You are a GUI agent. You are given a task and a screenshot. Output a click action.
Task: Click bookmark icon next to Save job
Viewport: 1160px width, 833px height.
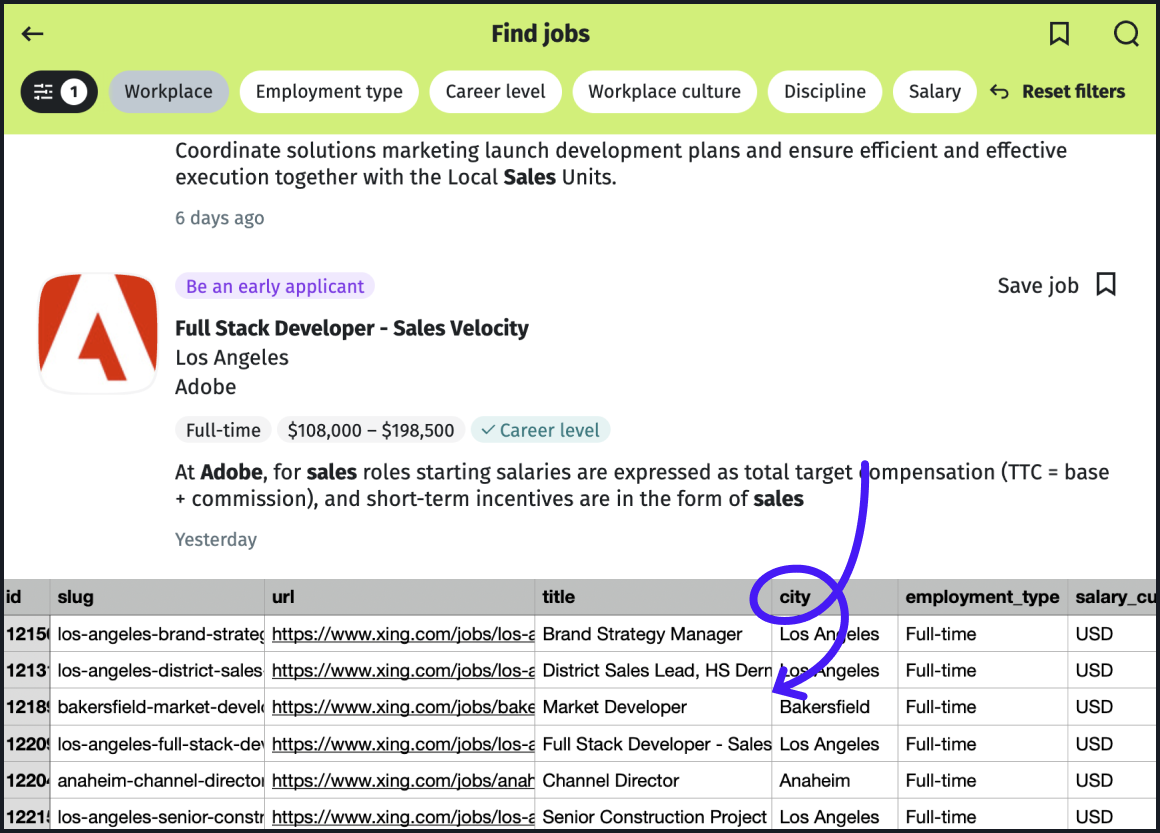click(1106, 285)
